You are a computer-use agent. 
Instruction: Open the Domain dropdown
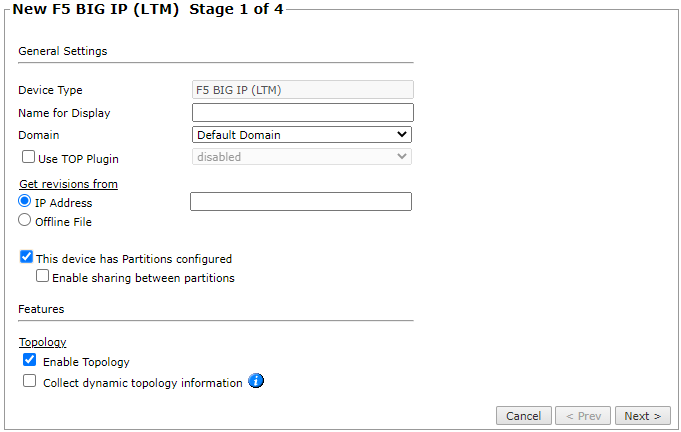pyautogui.click(x=301, y=134)
